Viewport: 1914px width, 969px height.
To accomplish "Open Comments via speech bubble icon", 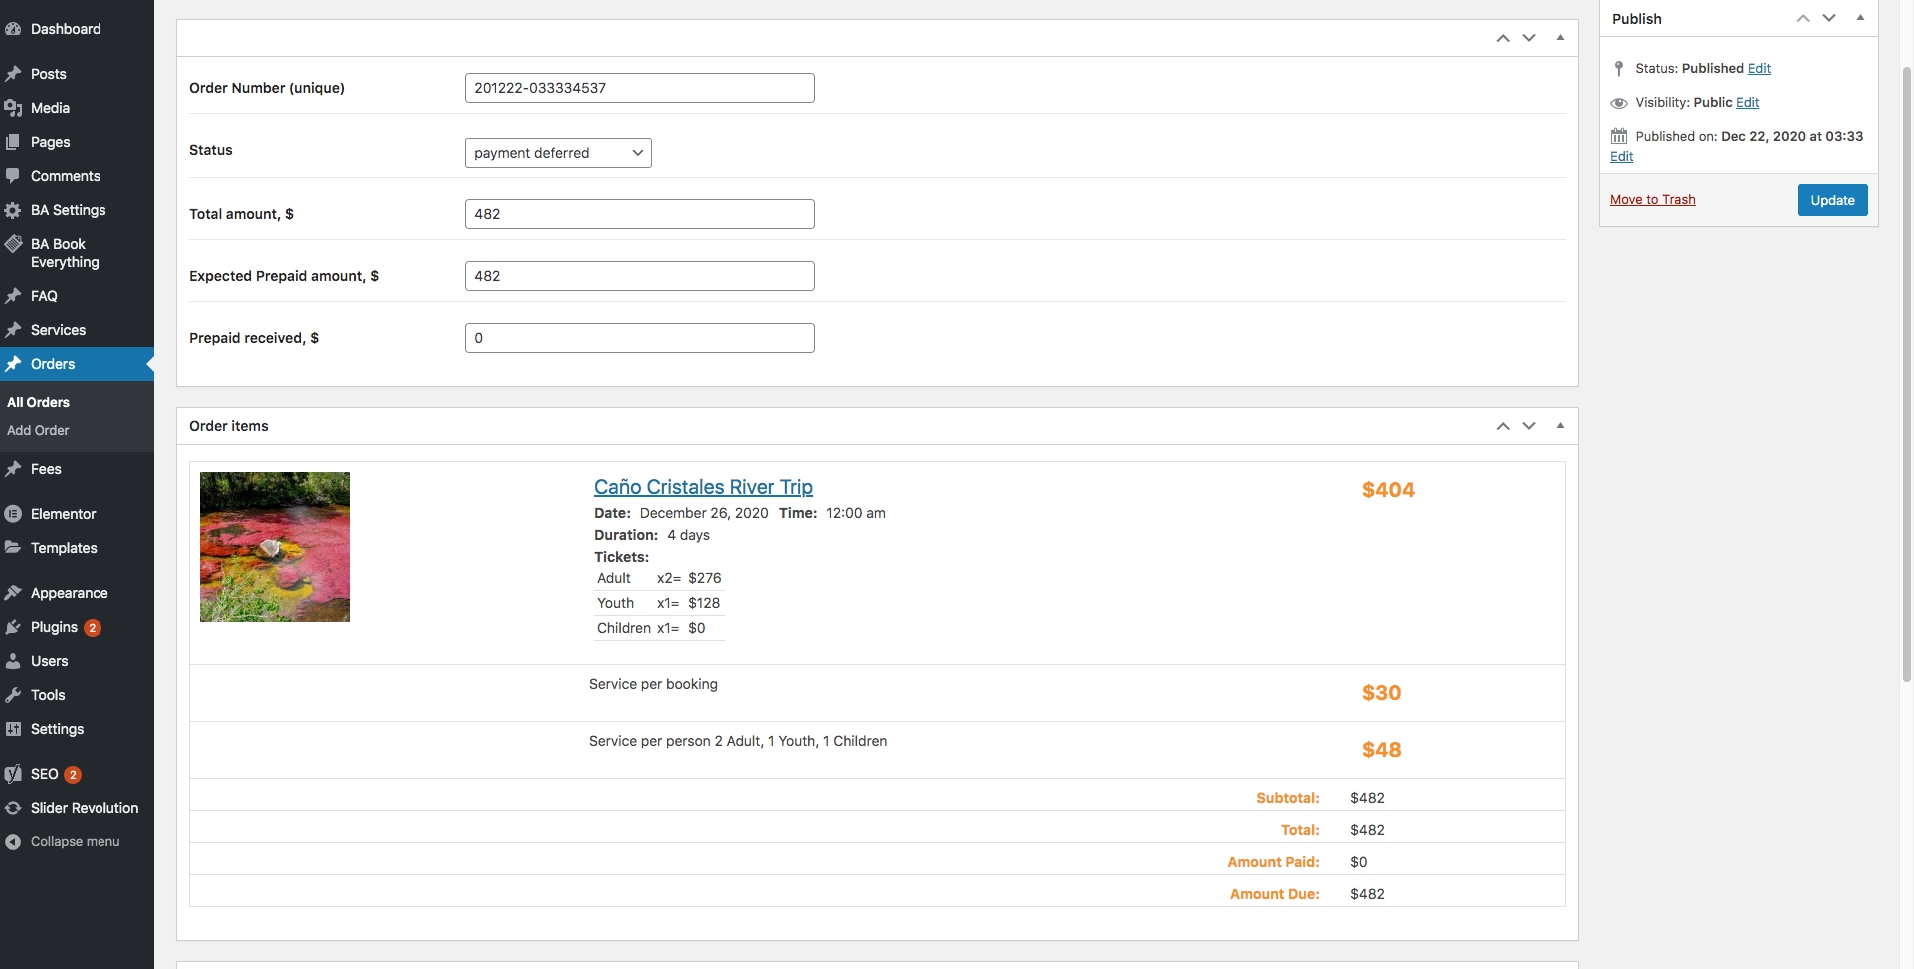I will point(13,176).
